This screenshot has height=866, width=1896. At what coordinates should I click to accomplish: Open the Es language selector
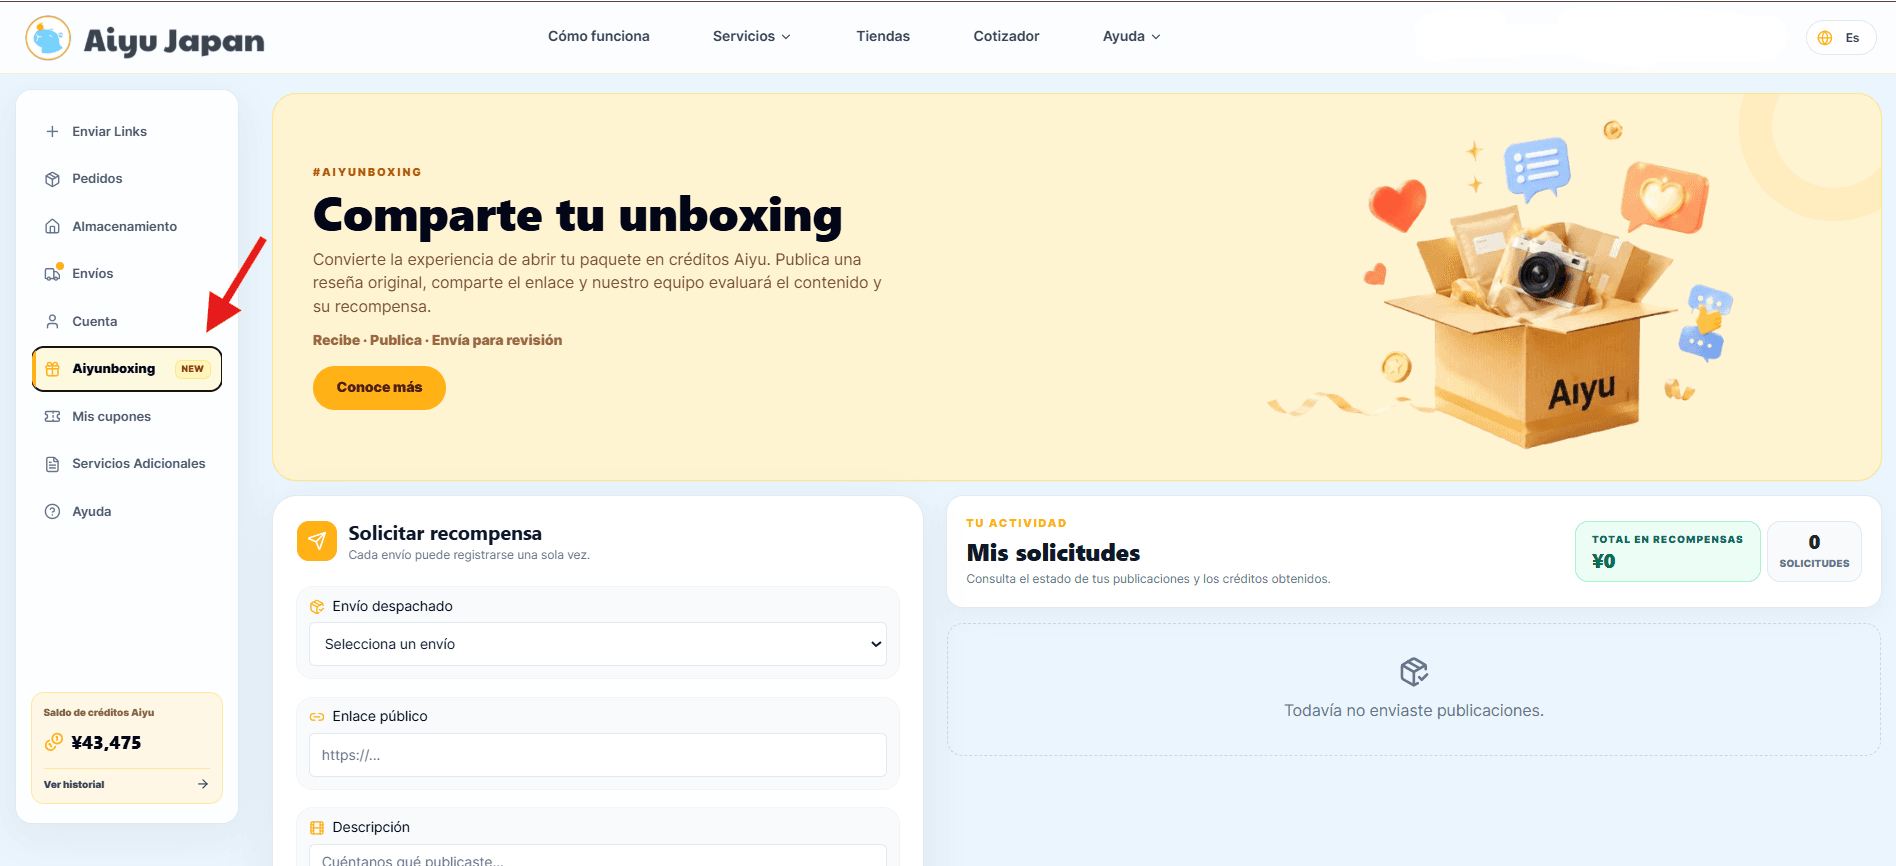pos(1841,38)
